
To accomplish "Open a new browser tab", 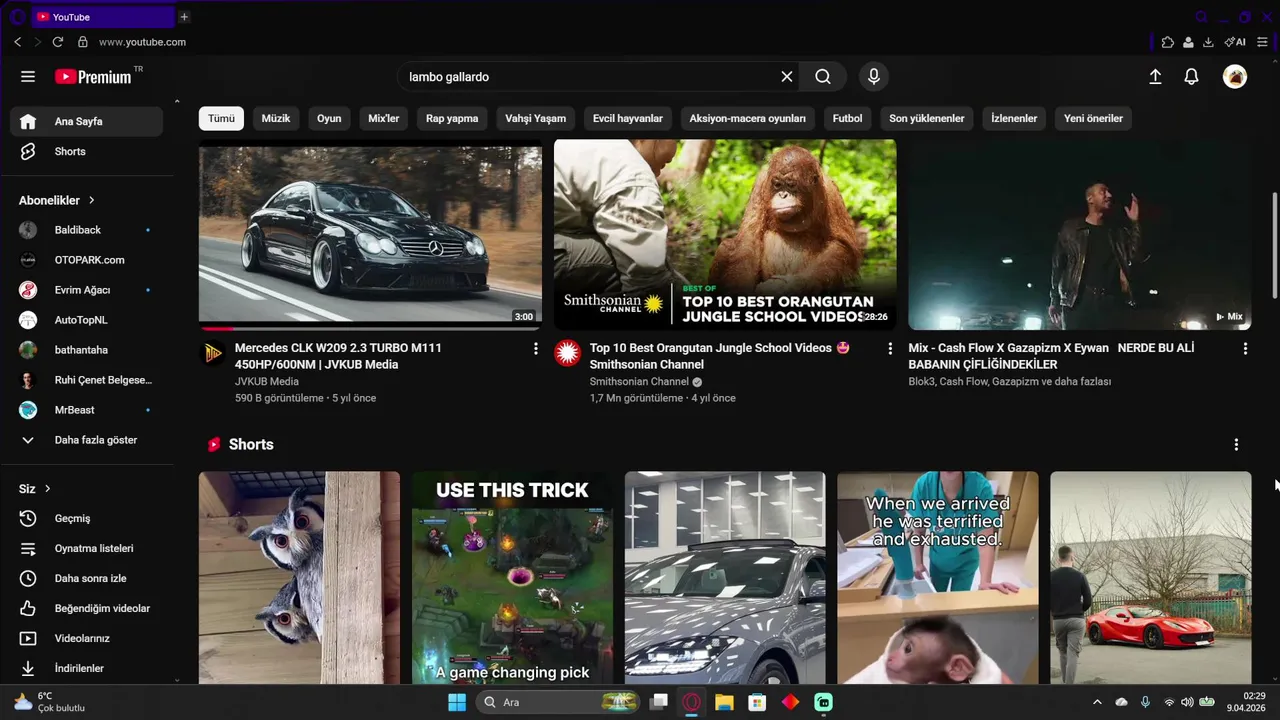I will pyautogui.click(x=184, y=17).
